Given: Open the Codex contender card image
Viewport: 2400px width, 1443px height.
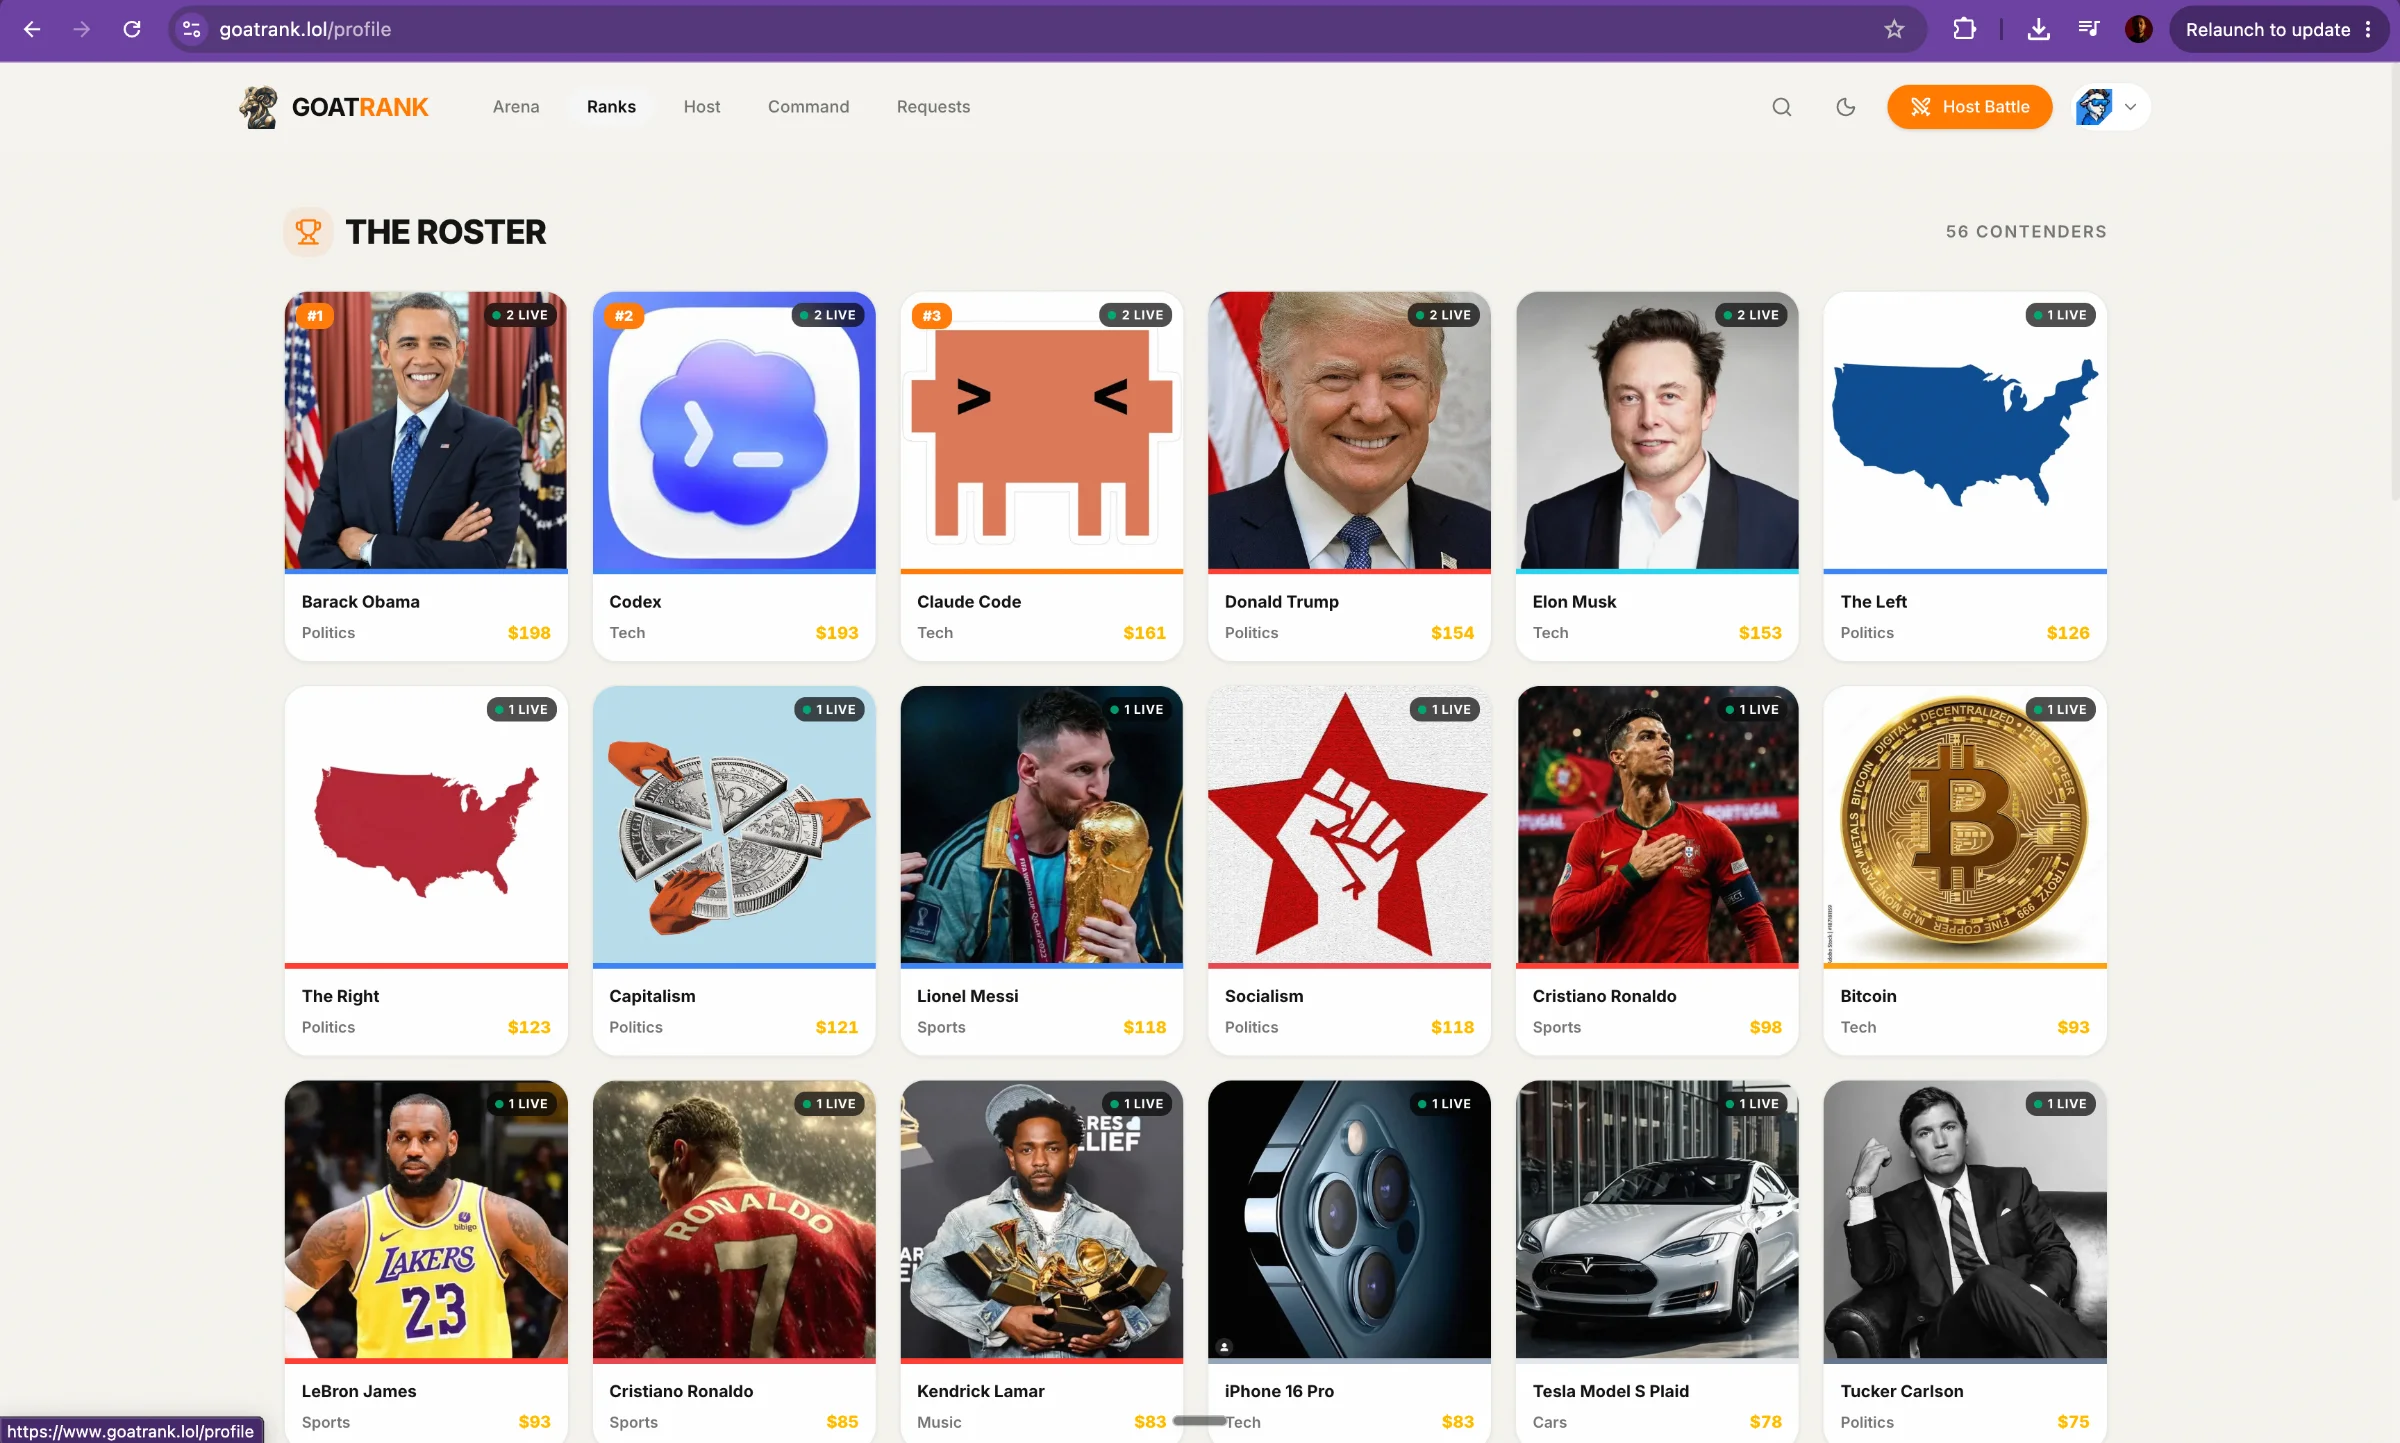Looking at the screenshot, I should 734,431.
